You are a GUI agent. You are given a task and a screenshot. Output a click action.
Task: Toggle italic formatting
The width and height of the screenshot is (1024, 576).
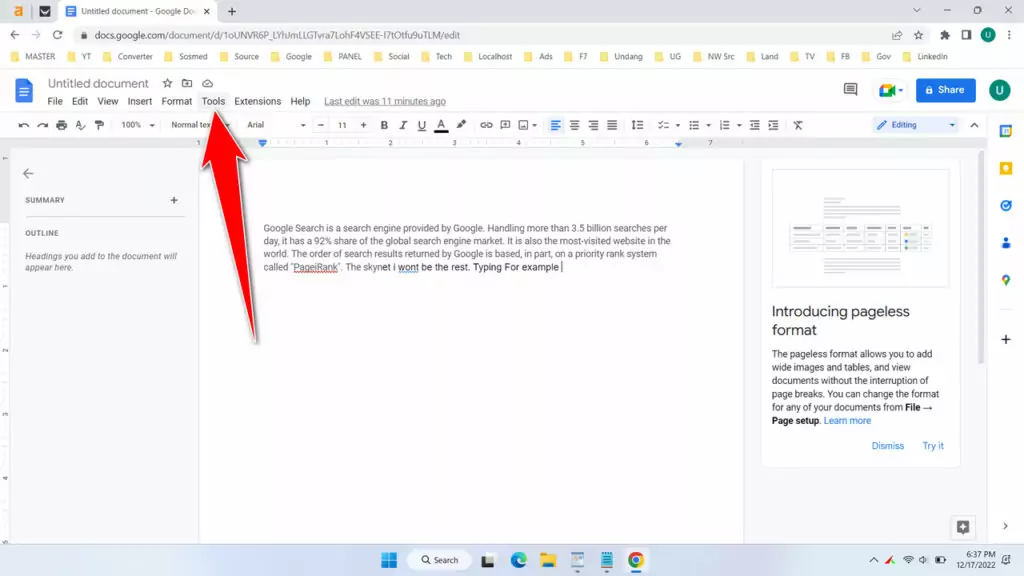(403, 124)
